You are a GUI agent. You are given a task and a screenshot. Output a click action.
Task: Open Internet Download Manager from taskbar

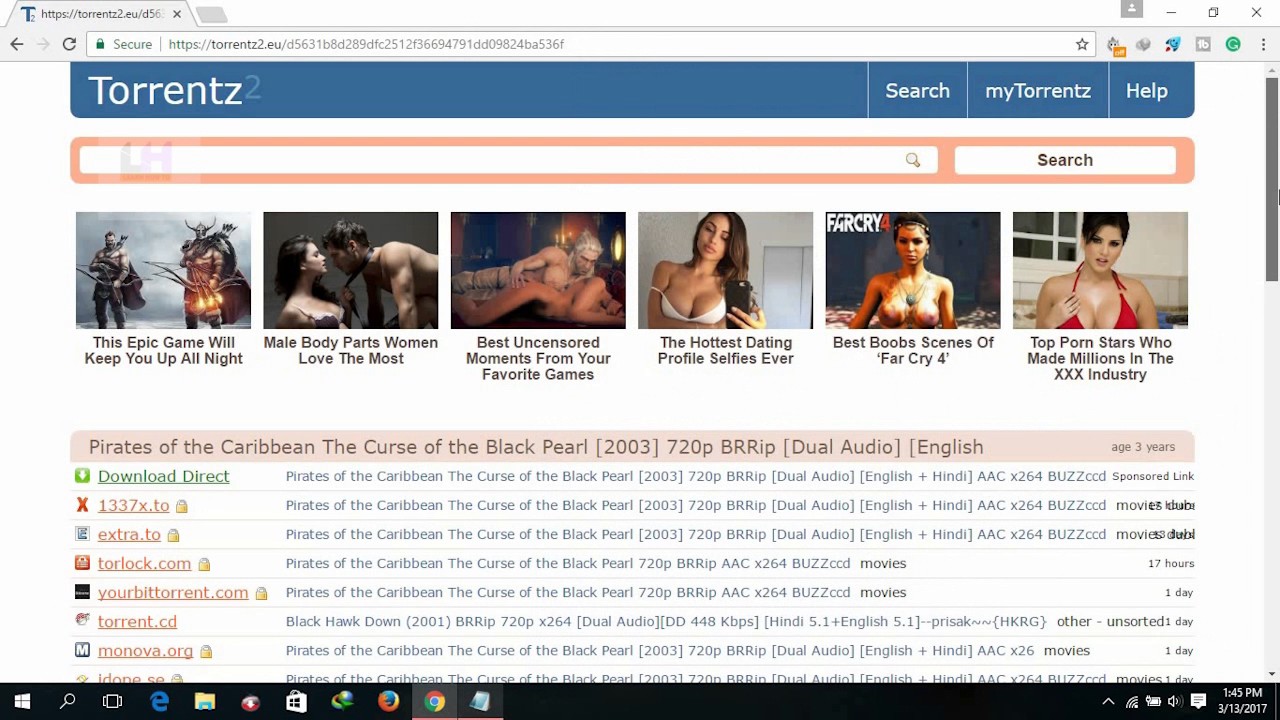click(x=342, y=702)
